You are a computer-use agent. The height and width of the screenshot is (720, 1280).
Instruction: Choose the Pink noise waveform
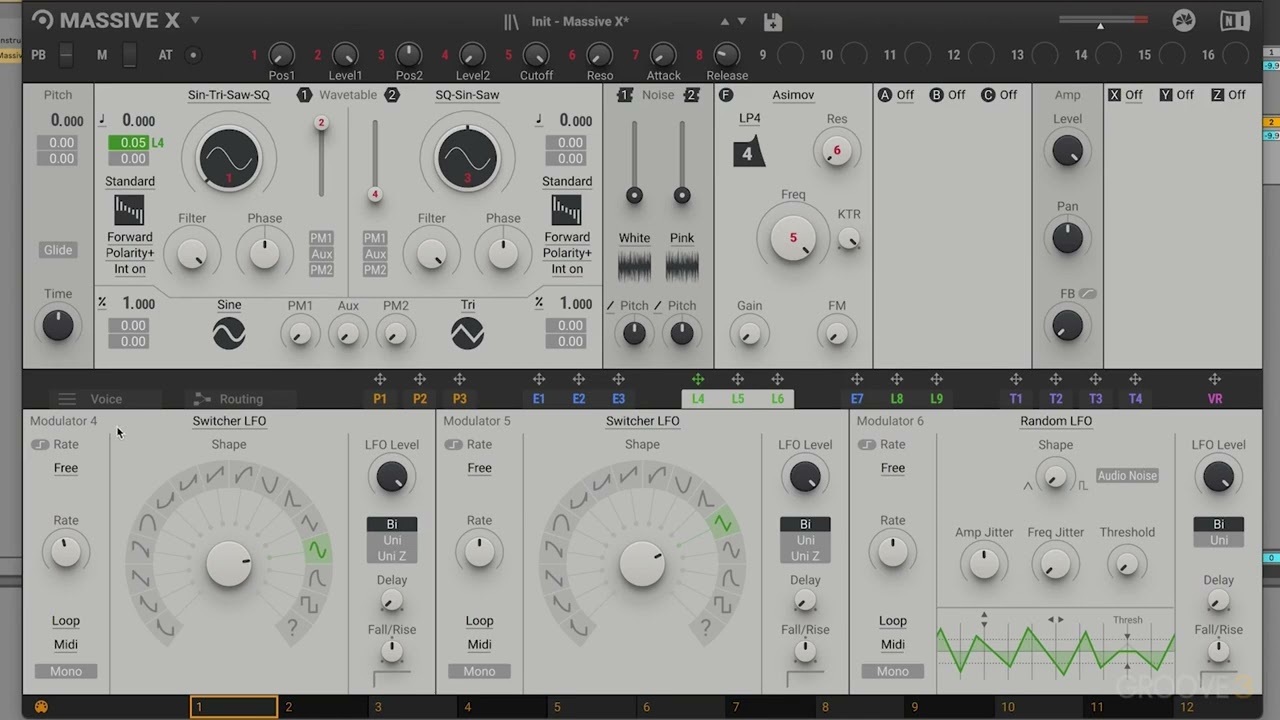click(x=682, y=265)
